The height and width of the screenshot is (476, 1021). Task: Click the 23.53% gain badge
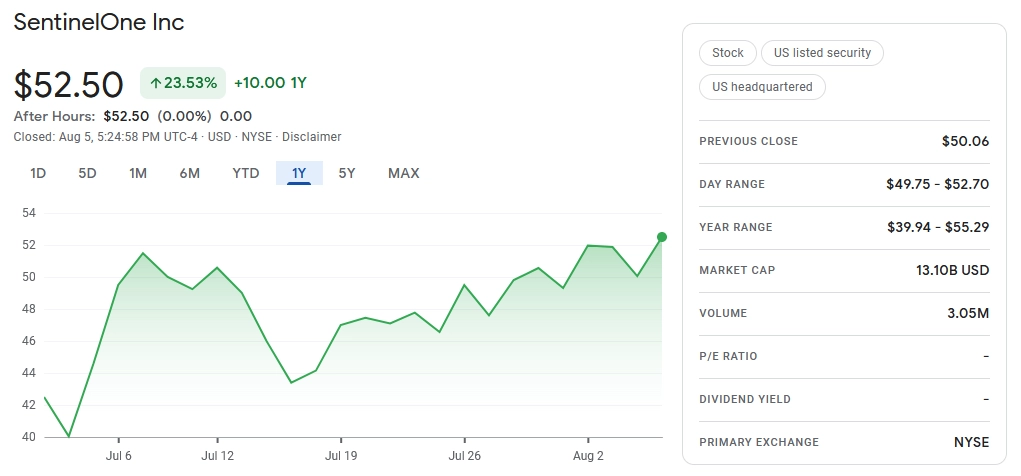point(183,83)
